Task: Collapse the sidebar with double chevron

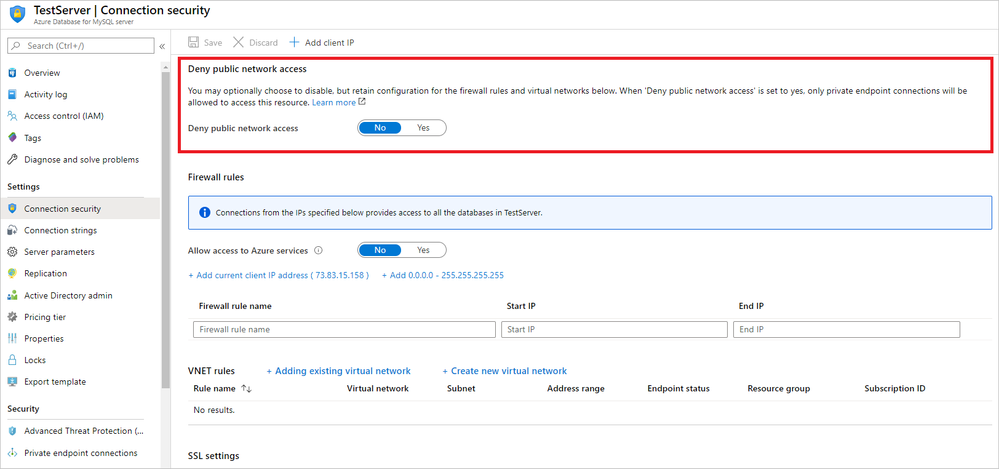Action: tap(162, 46)
